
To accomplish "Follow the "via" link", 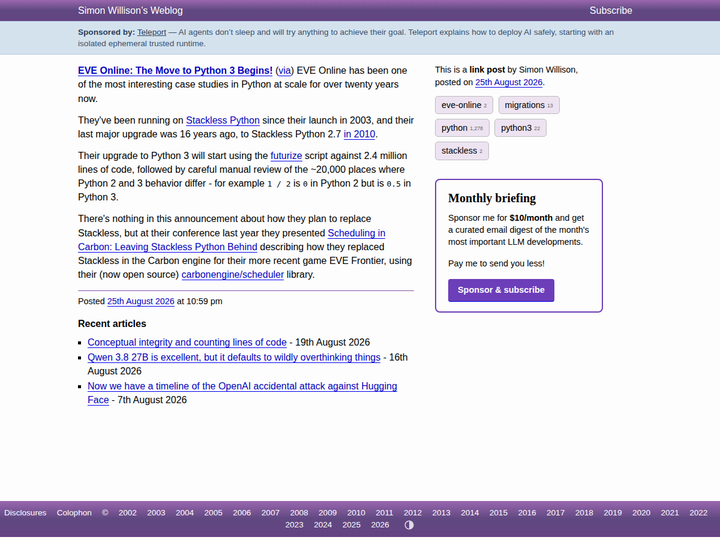I will [285, 70].
